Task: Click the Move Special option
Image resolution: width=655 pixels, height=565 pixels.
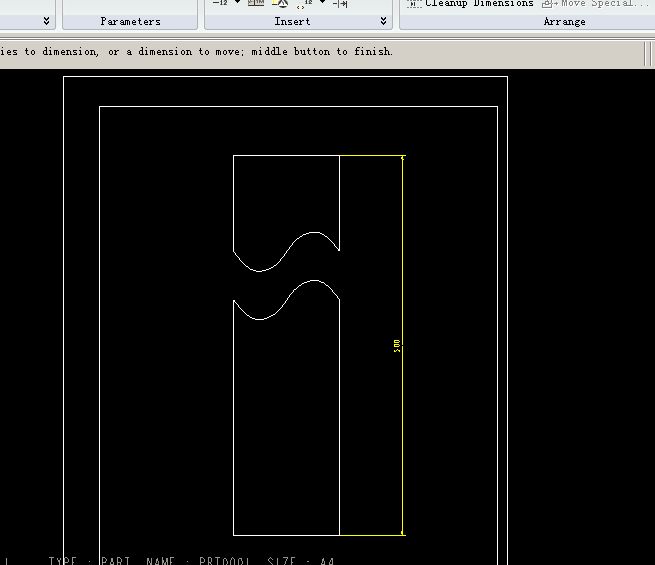Action: [x=595, y=3]
